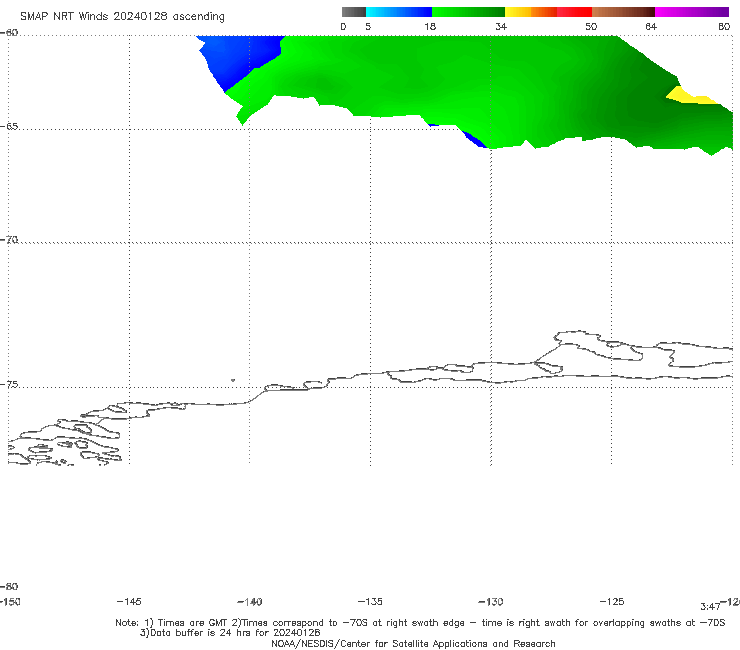Click the green segment of the color bar
Screen dimensions: 740x650
(469, 12)
